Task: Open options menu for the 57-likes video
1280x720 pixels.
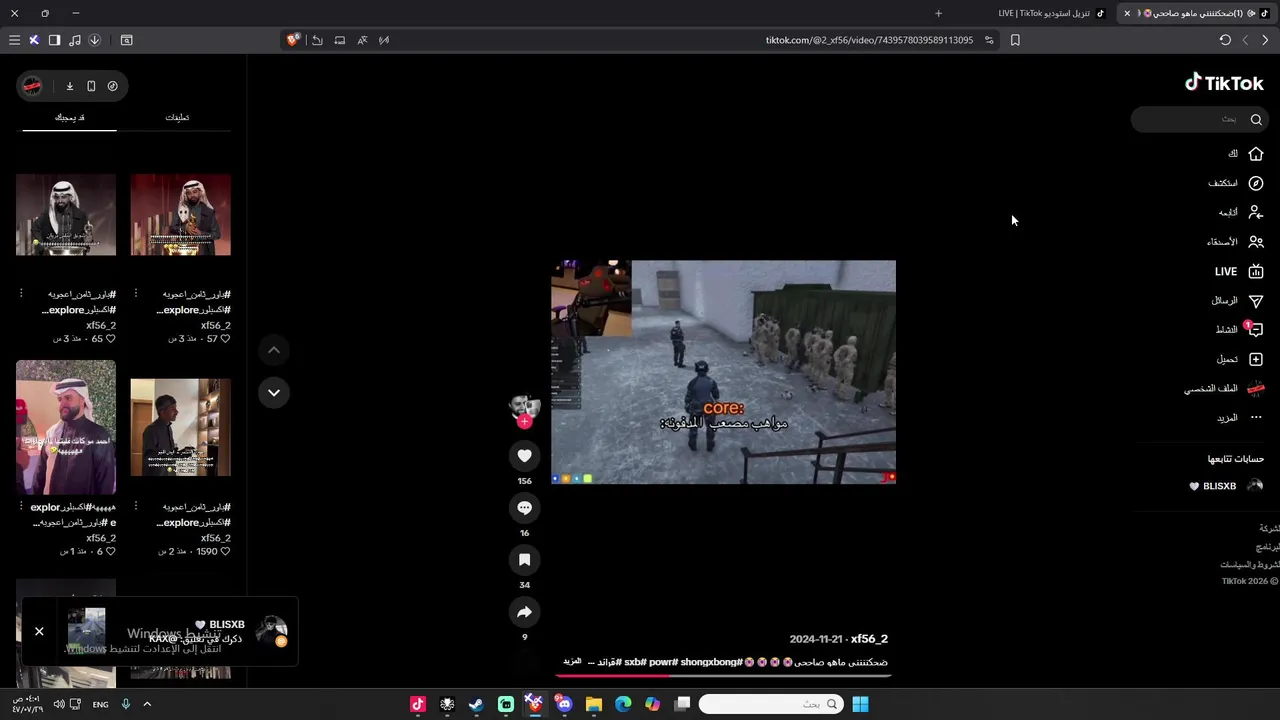Action: pyautogui.click(x=136, y=294)
